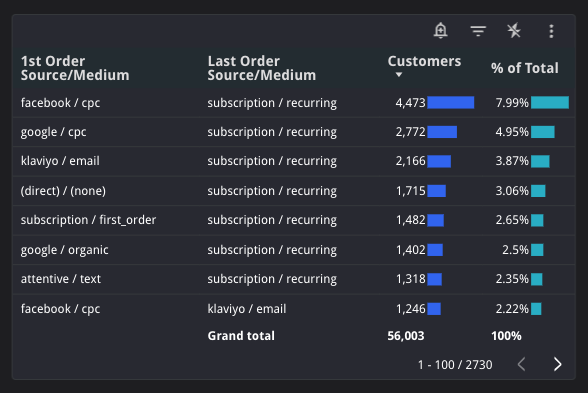Sort by Customers column header

click(x=424, y=61)
